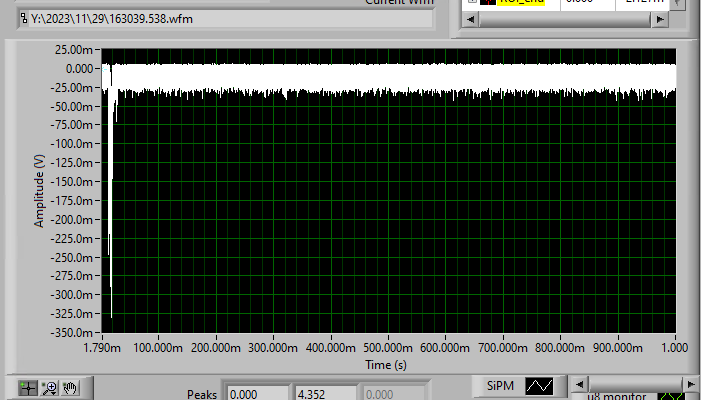Screen dimensions: 701x400
Task: Click the 900.000m x-axis tick label
Action: pos(617,348)
